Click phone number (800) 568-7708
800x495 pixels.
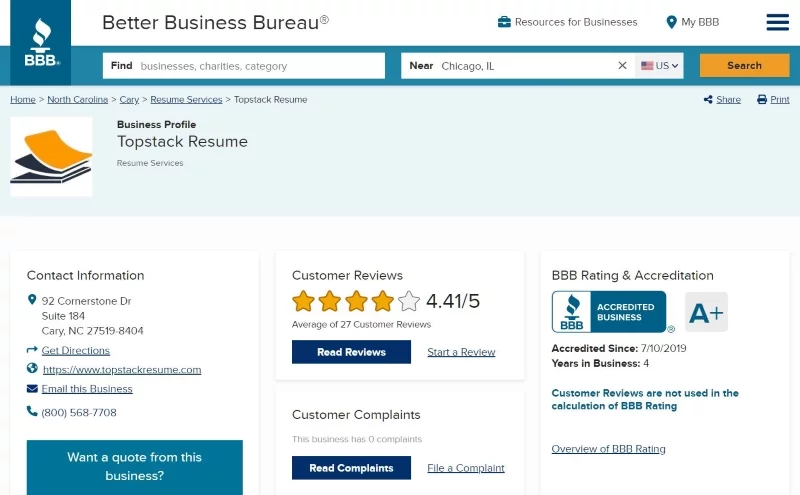pyautogui.click(x=79, y=412)
